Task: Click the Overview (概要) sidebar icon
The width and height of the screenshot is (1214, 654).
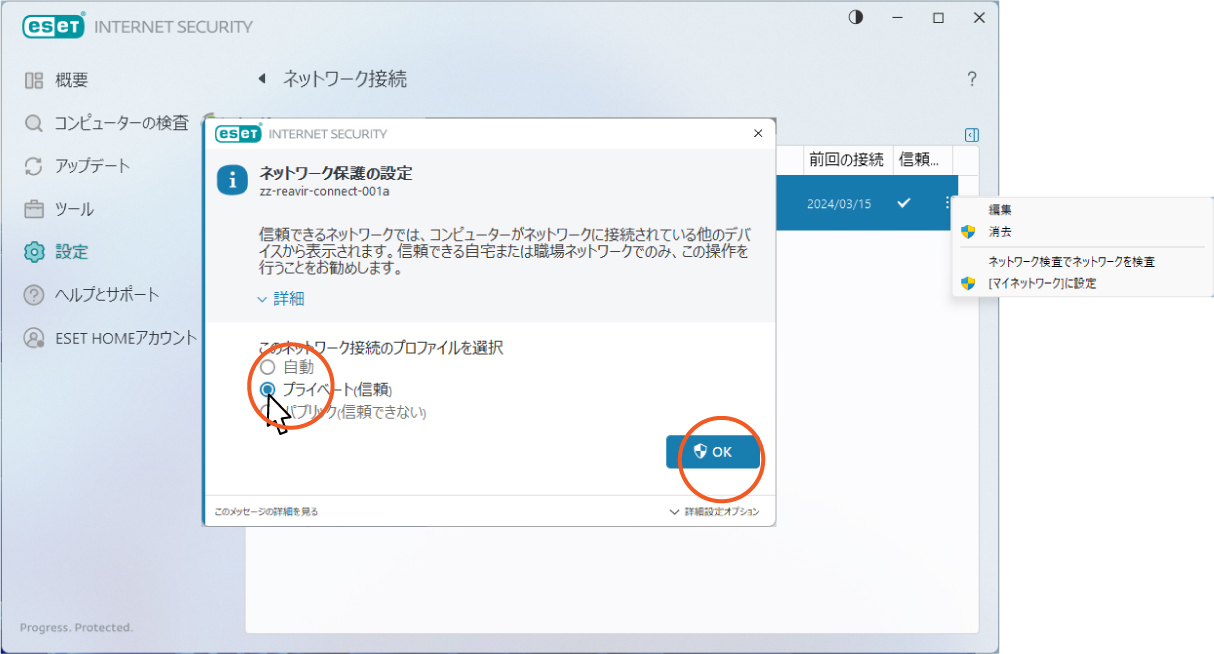Action: tap(34, 80)
